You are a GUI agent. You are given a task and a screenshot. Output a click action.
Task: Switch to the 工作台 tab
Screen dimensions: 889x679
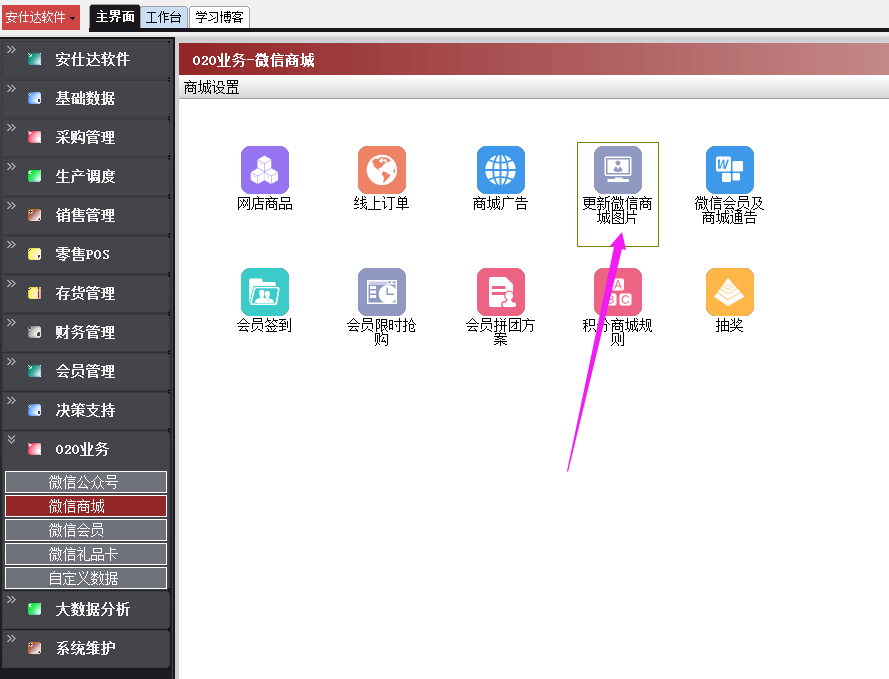164,18
